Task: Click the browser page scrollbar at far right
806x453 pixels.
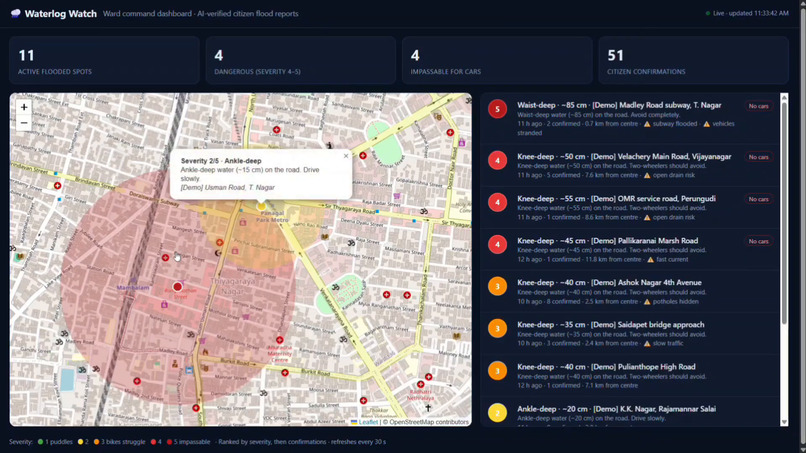Action: tap(802, 226)
